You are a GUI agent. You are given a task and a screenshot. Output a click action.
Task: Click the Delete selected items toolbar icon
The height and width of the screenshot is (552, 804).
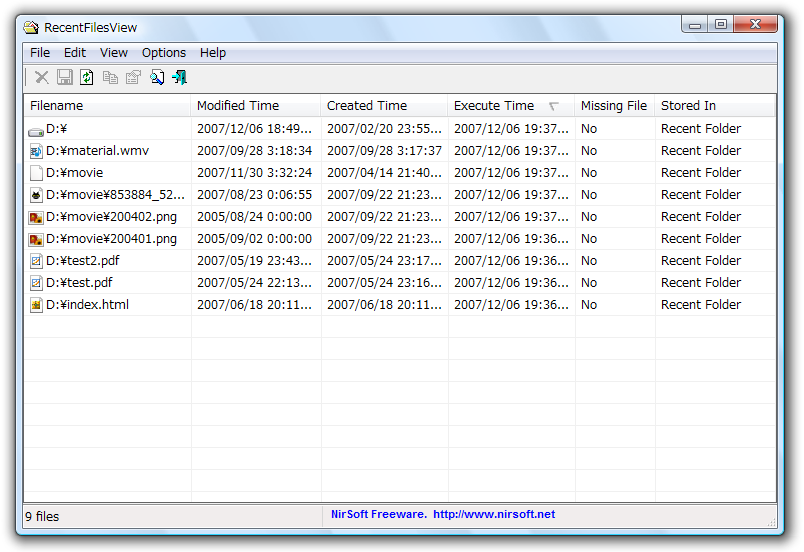[x=42, y=77]
